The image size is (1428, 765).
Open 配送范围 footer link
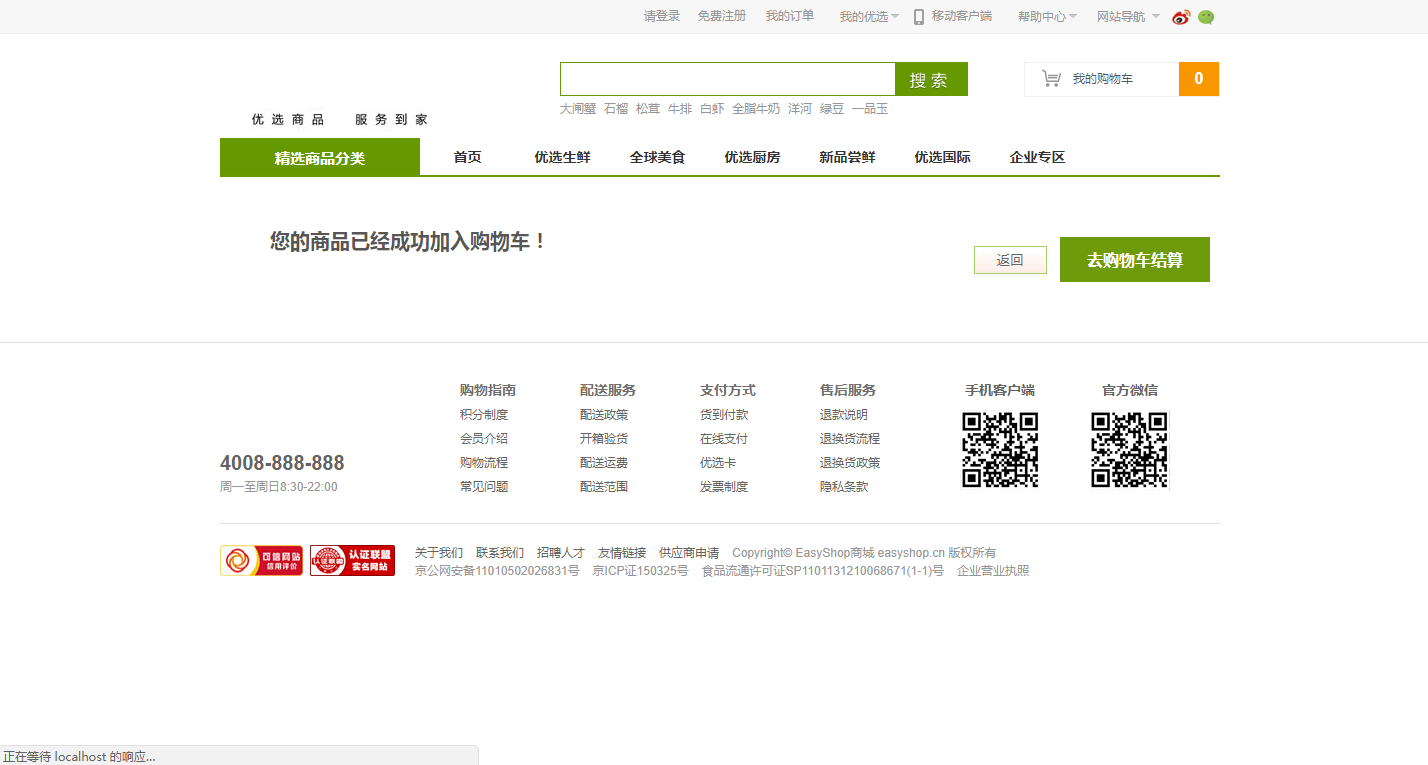tap(604, 487)
